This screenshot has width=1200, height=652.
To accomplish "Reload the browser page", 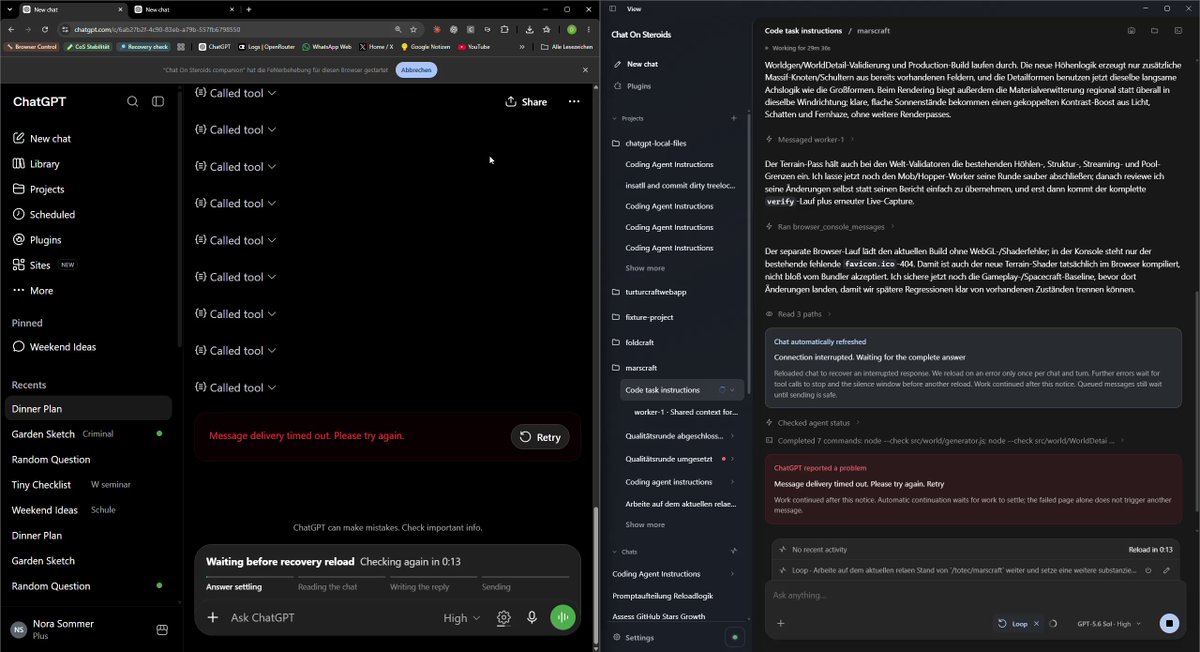I will click(x=45, y=30).
